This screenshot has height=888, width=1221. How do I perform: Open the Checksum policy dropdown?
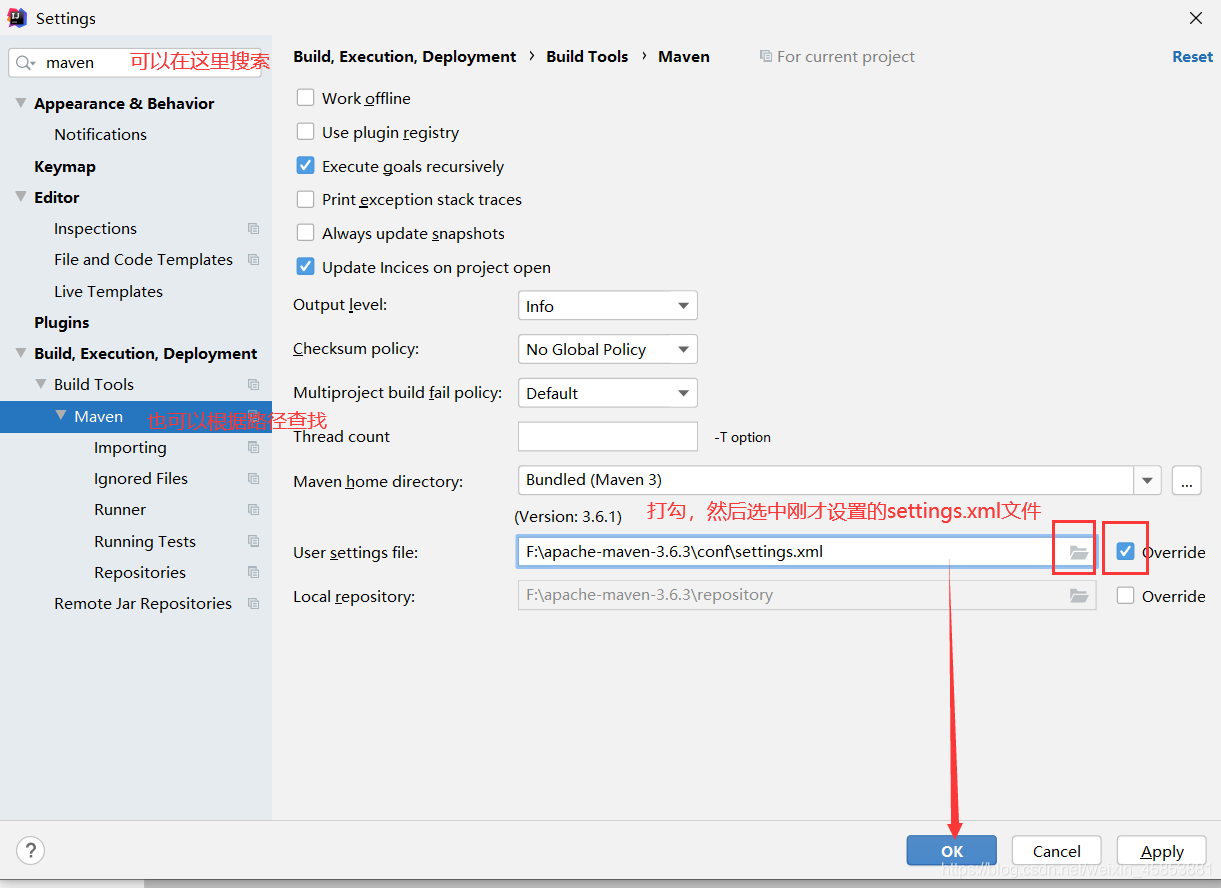pyautogui.click(x=607, y=349)
